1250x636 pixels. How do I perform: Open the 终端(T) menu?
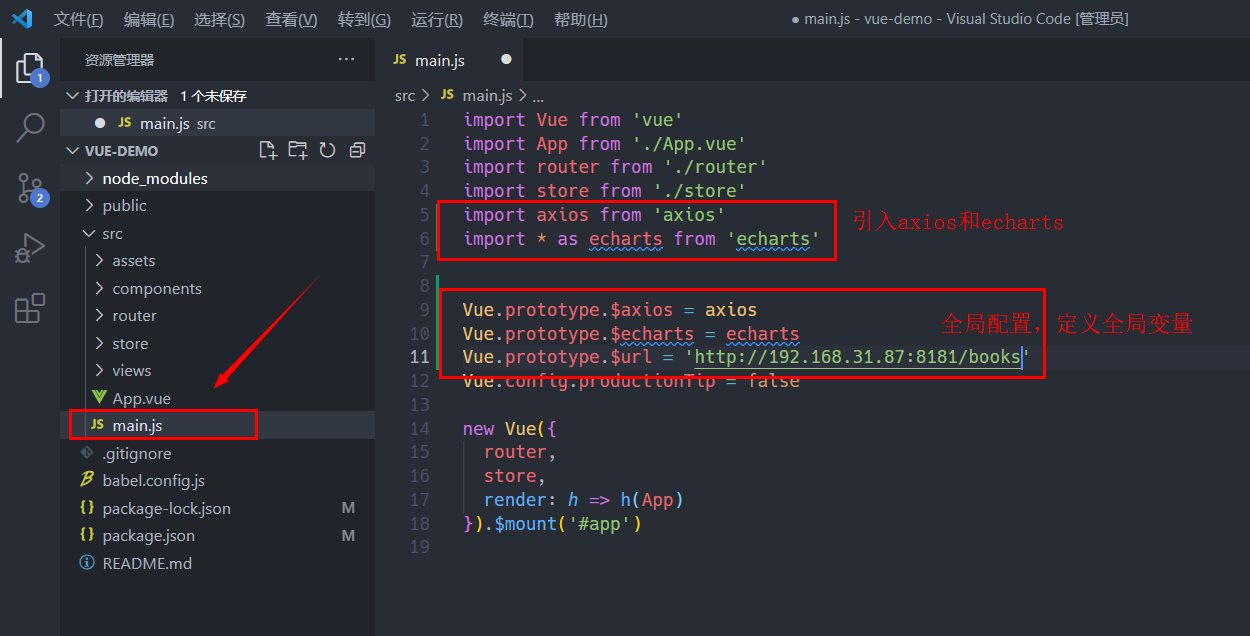tap(508, 19)
